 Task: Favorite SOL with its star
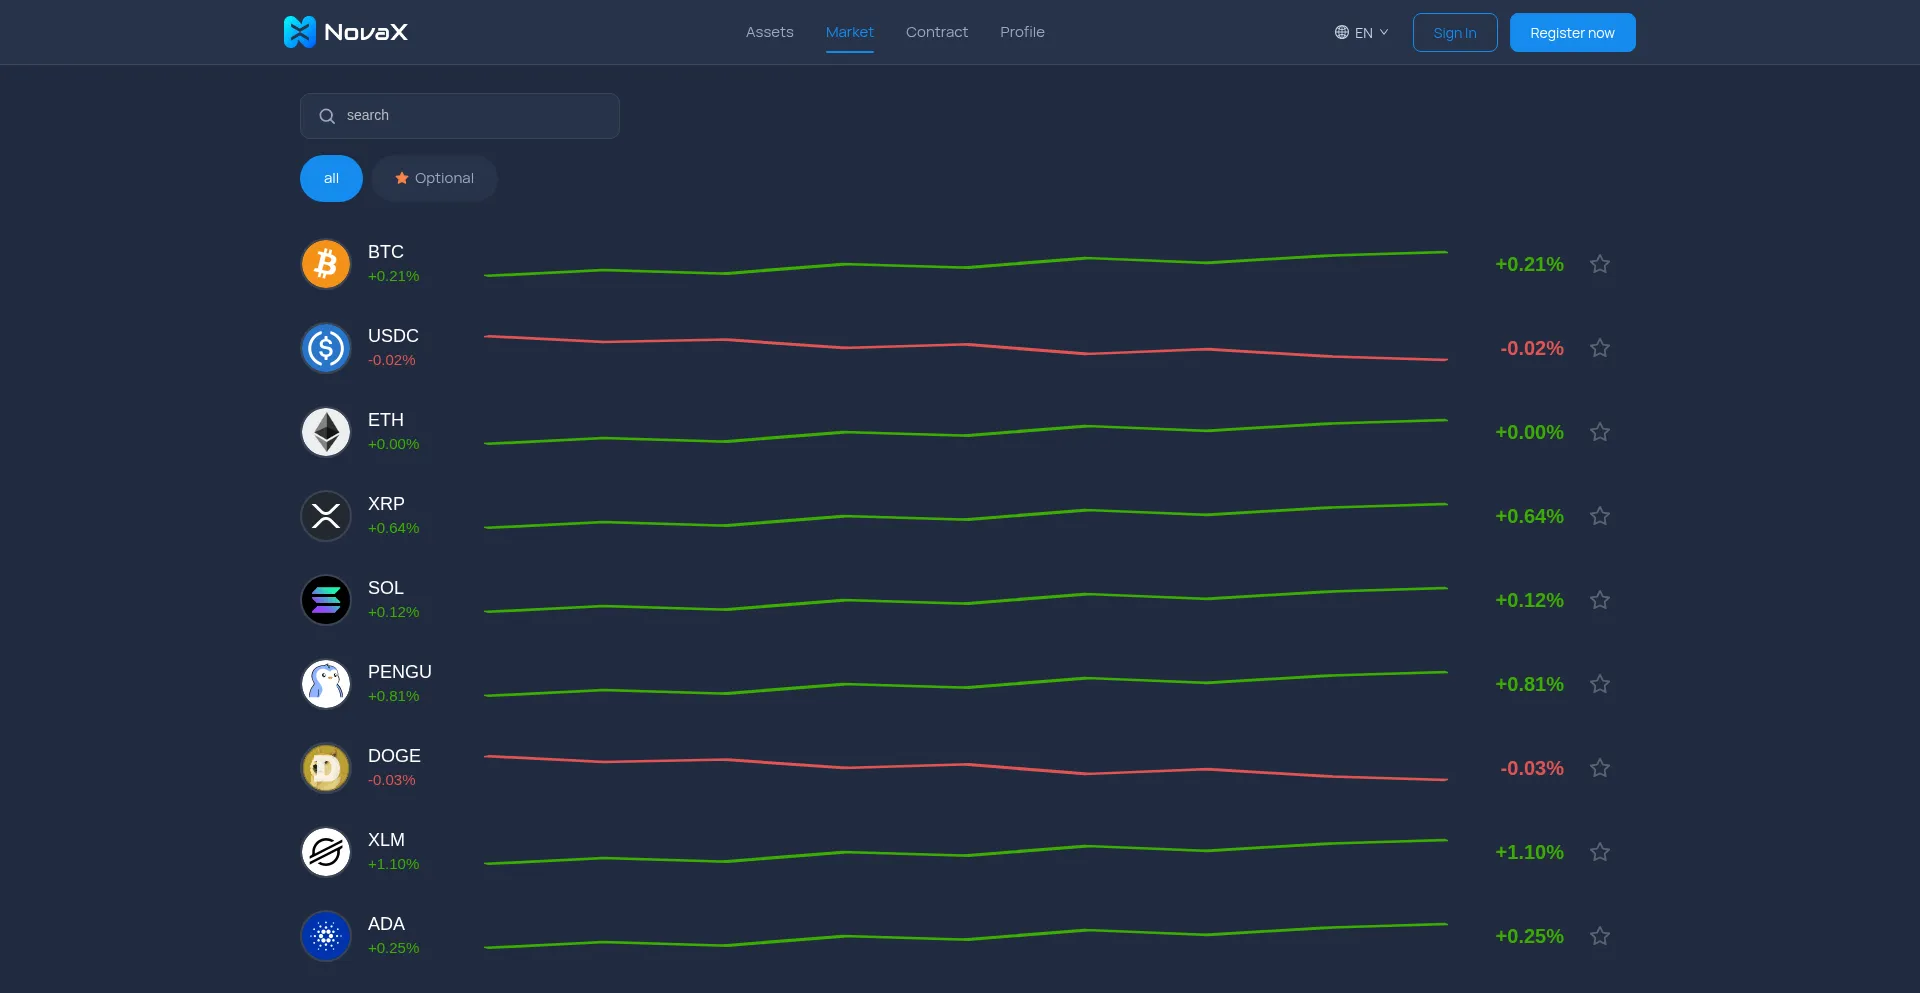tap(1600, 600)
